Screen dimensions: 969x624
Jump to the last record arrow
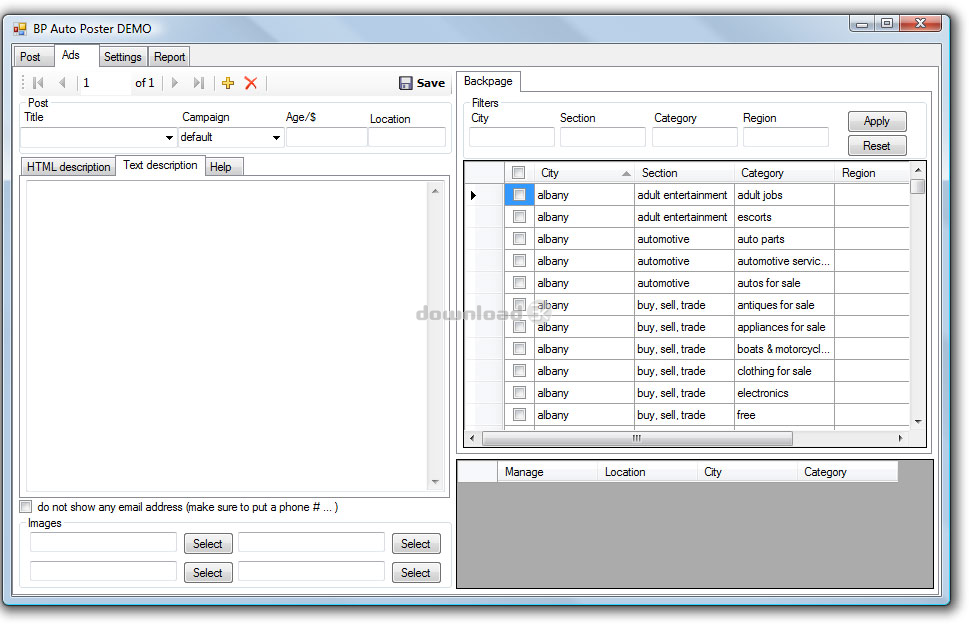[x=198, y=83]
